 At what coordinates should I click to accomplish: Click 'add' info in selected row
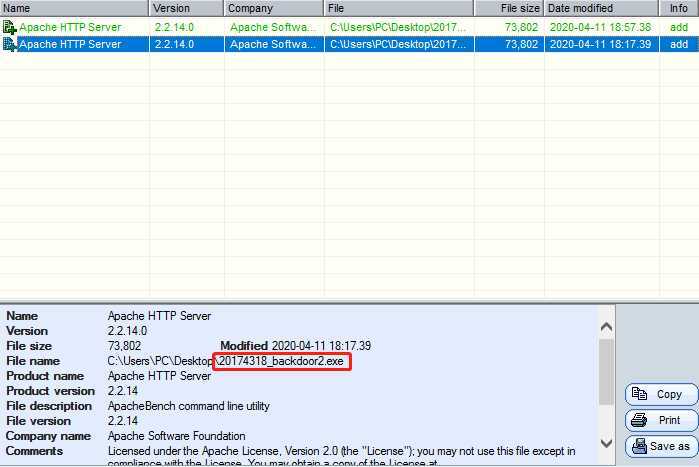point(679,44)
